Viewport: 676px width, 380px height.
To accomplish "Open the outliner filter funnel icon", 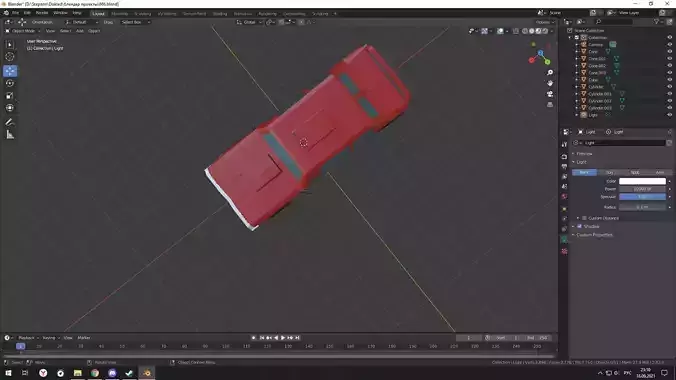I will tap(657, 22).
